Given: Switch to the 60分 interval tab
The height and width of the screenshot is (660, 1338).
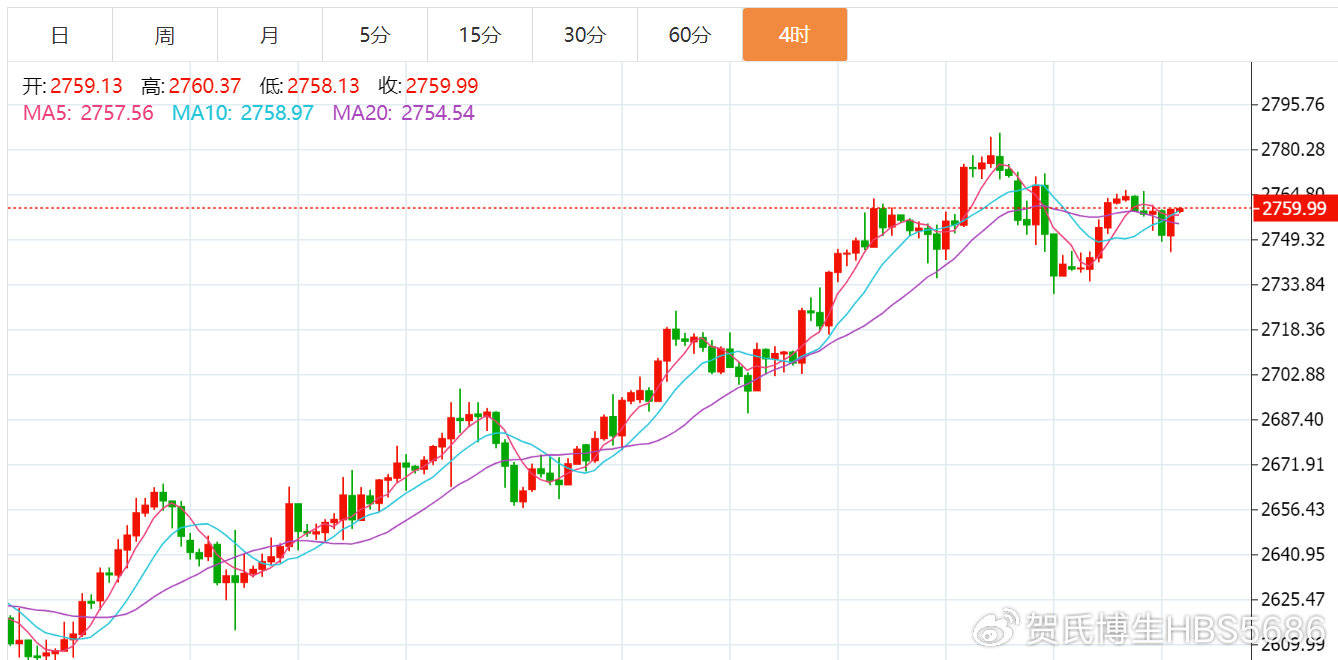Looking at the screenshot, I should [x=689, y=35].
